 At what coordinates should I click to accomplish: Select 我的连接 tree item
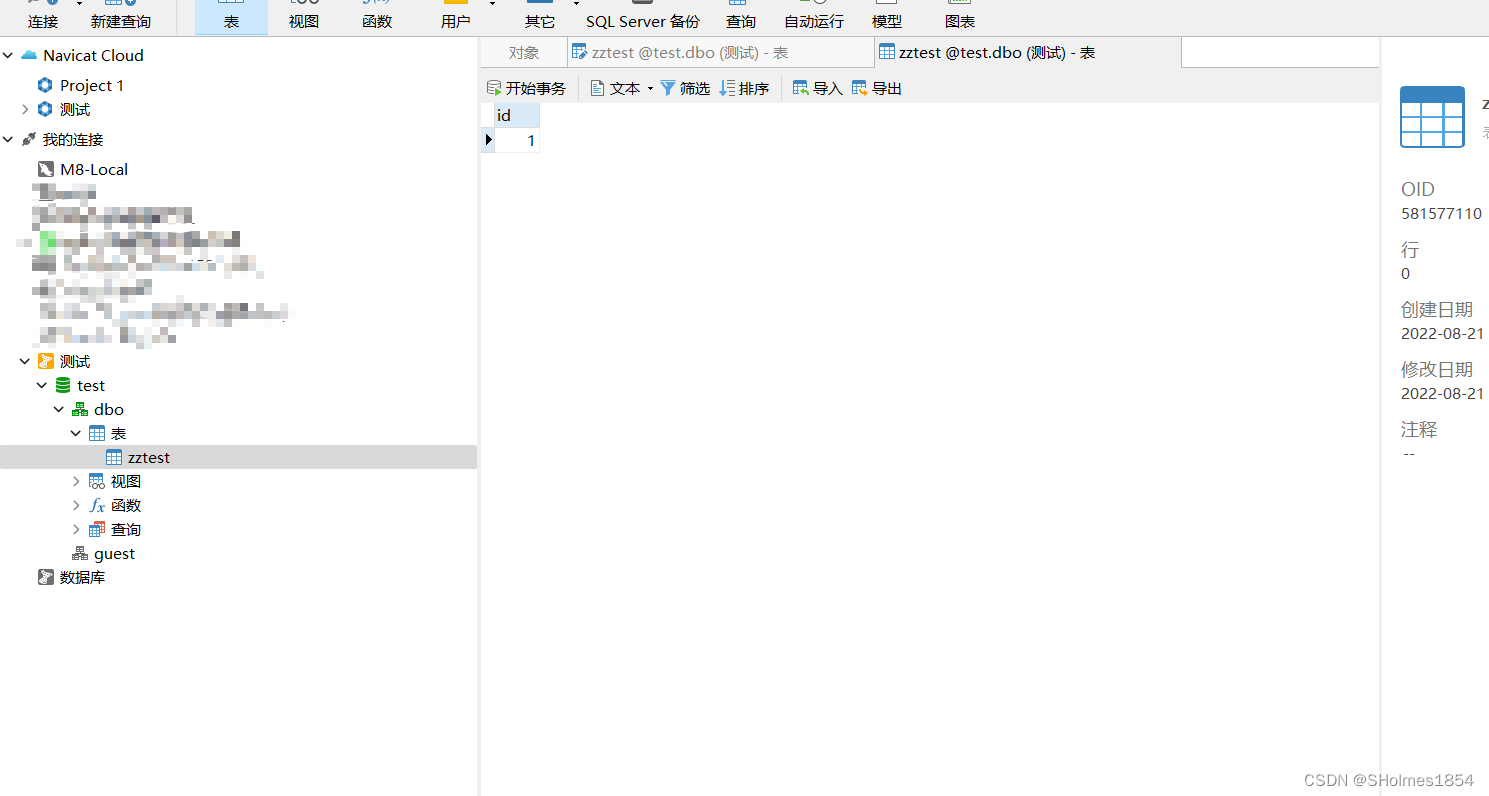72,139
